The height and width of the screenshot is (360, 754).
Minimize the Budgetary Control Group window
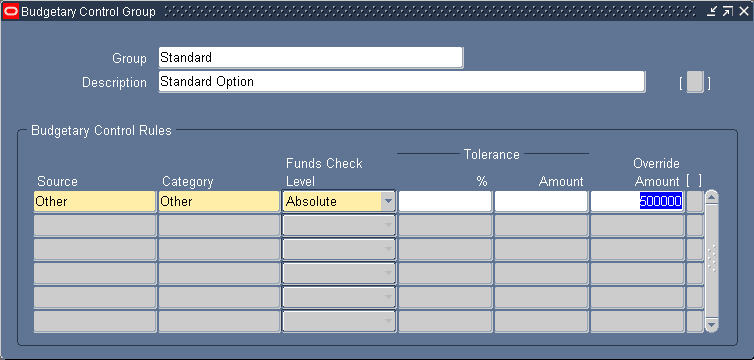point(712,12)
